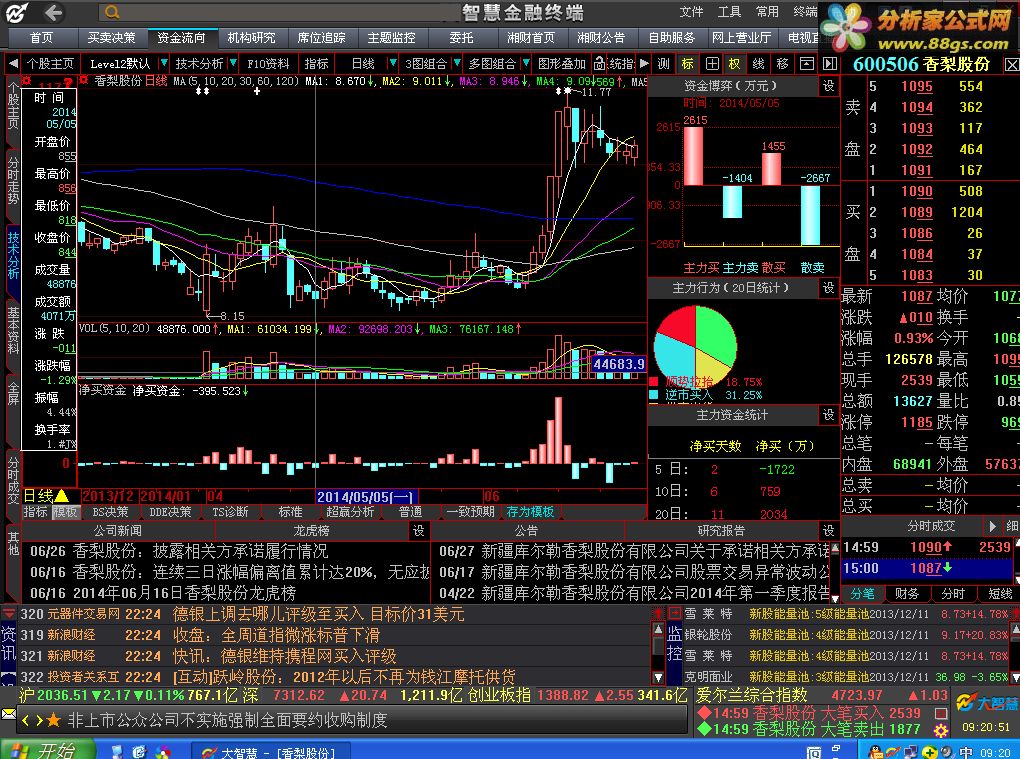Go to the 首页 tab
Screen dimensions: 1020x759
(42, 38)
